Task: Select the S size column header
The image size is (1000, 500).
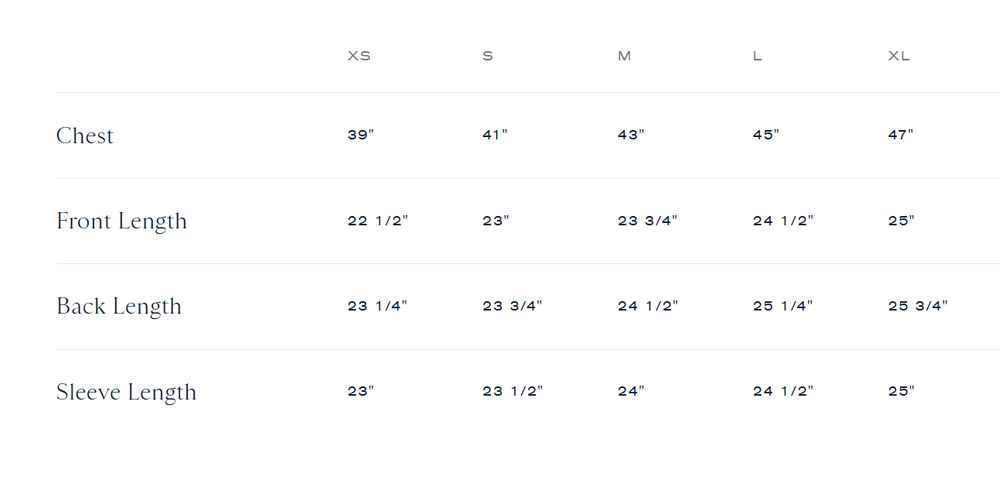Action: (487, 56)
